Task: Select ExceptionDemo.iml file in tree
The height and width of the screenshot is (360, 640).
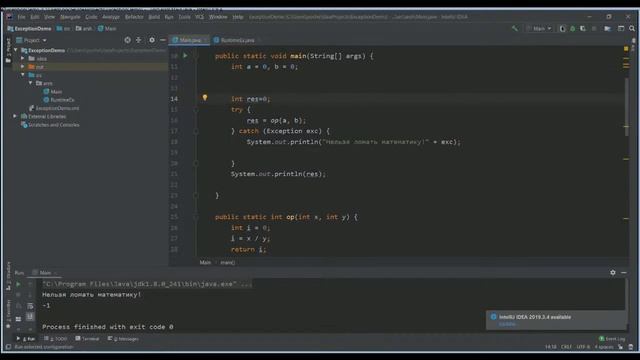Action: click(54, 108)
